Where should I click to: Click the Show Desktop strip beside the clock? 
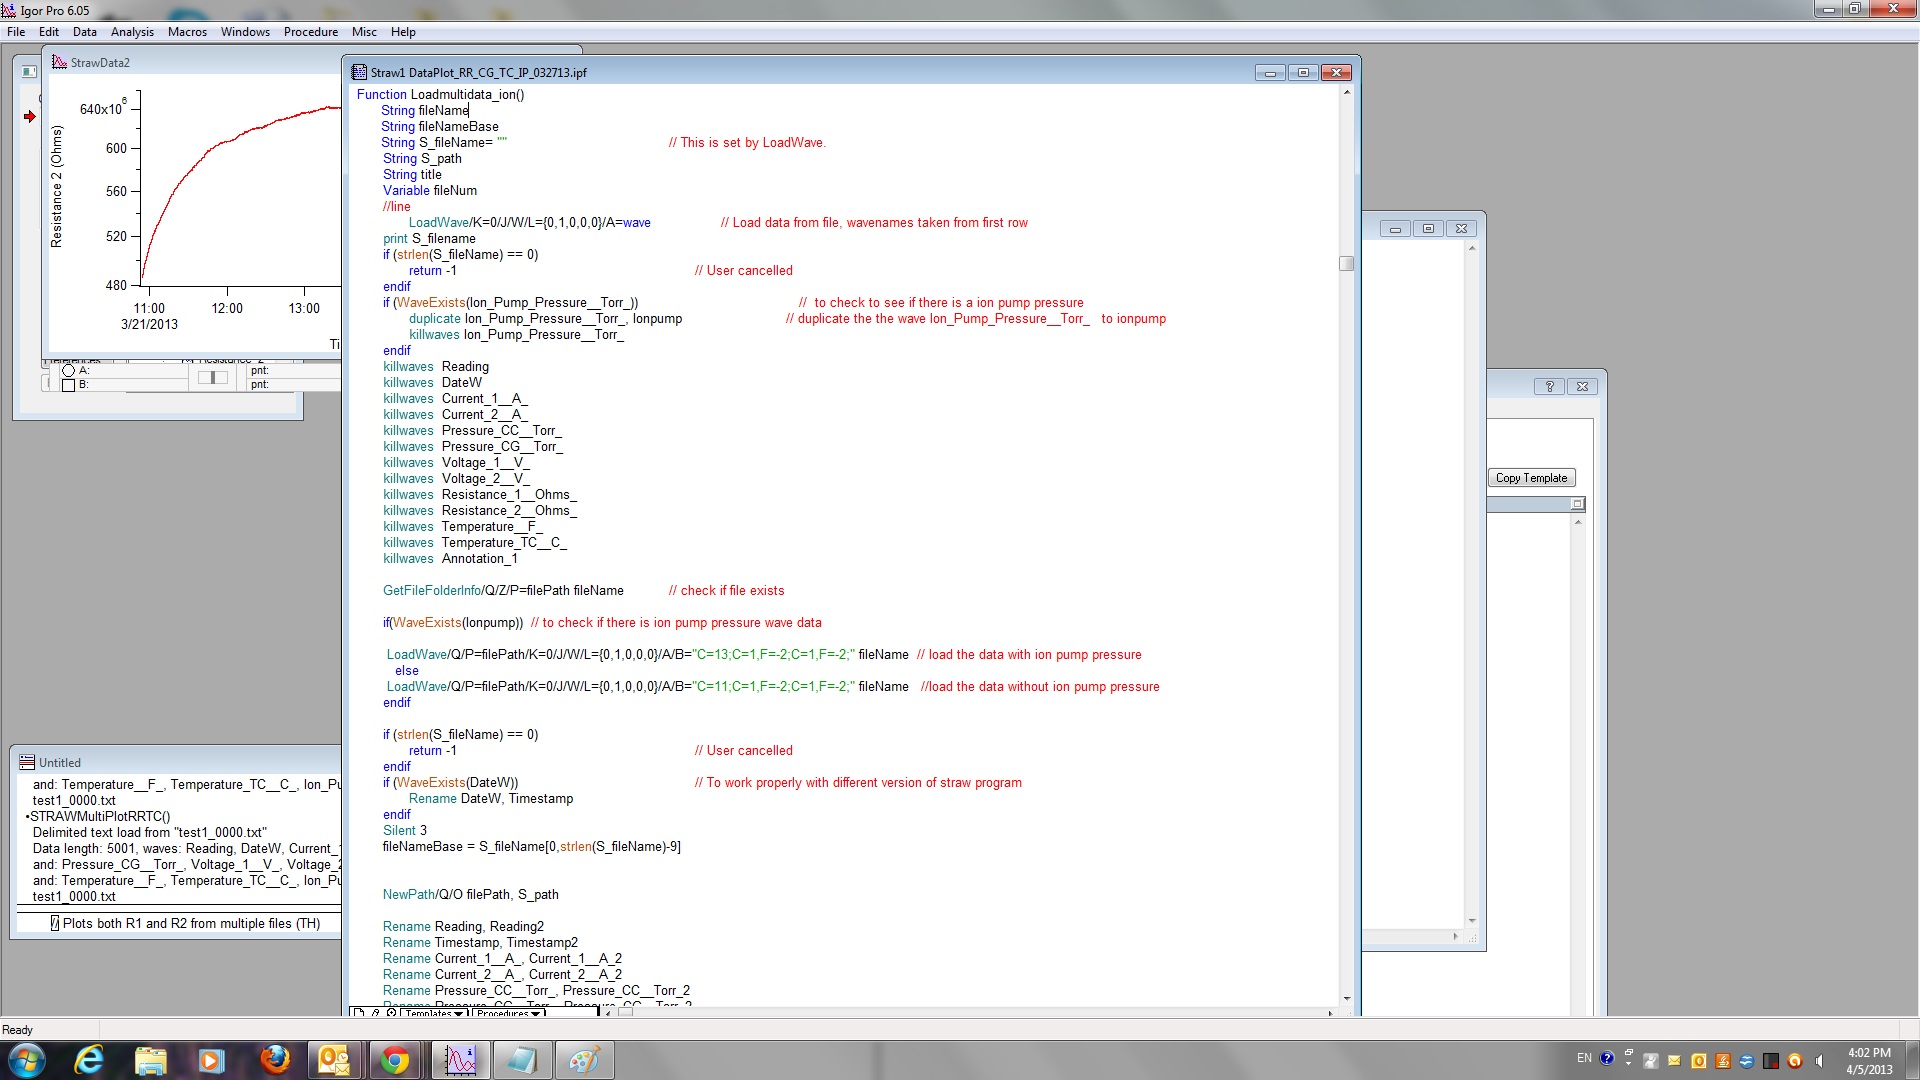tap(1912, 1060)
